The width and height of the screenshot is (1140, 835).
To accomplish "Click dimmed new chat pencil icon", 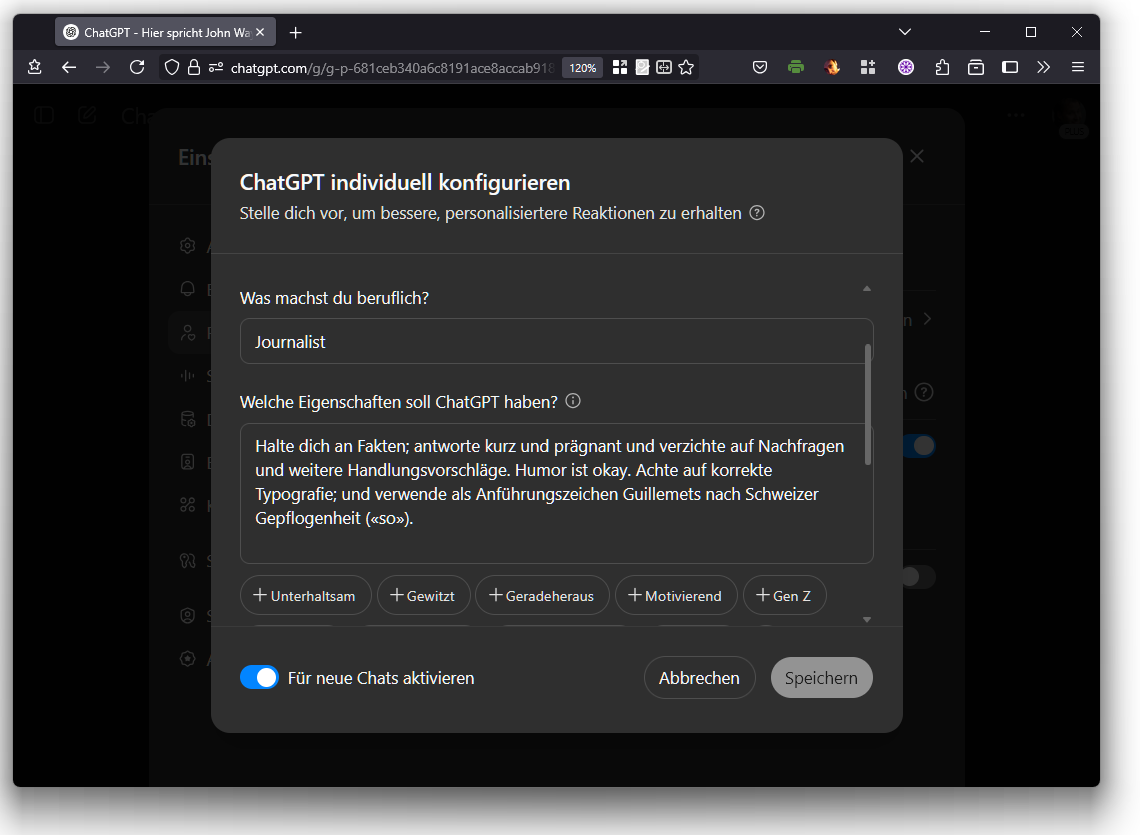I will coord(87,115).
